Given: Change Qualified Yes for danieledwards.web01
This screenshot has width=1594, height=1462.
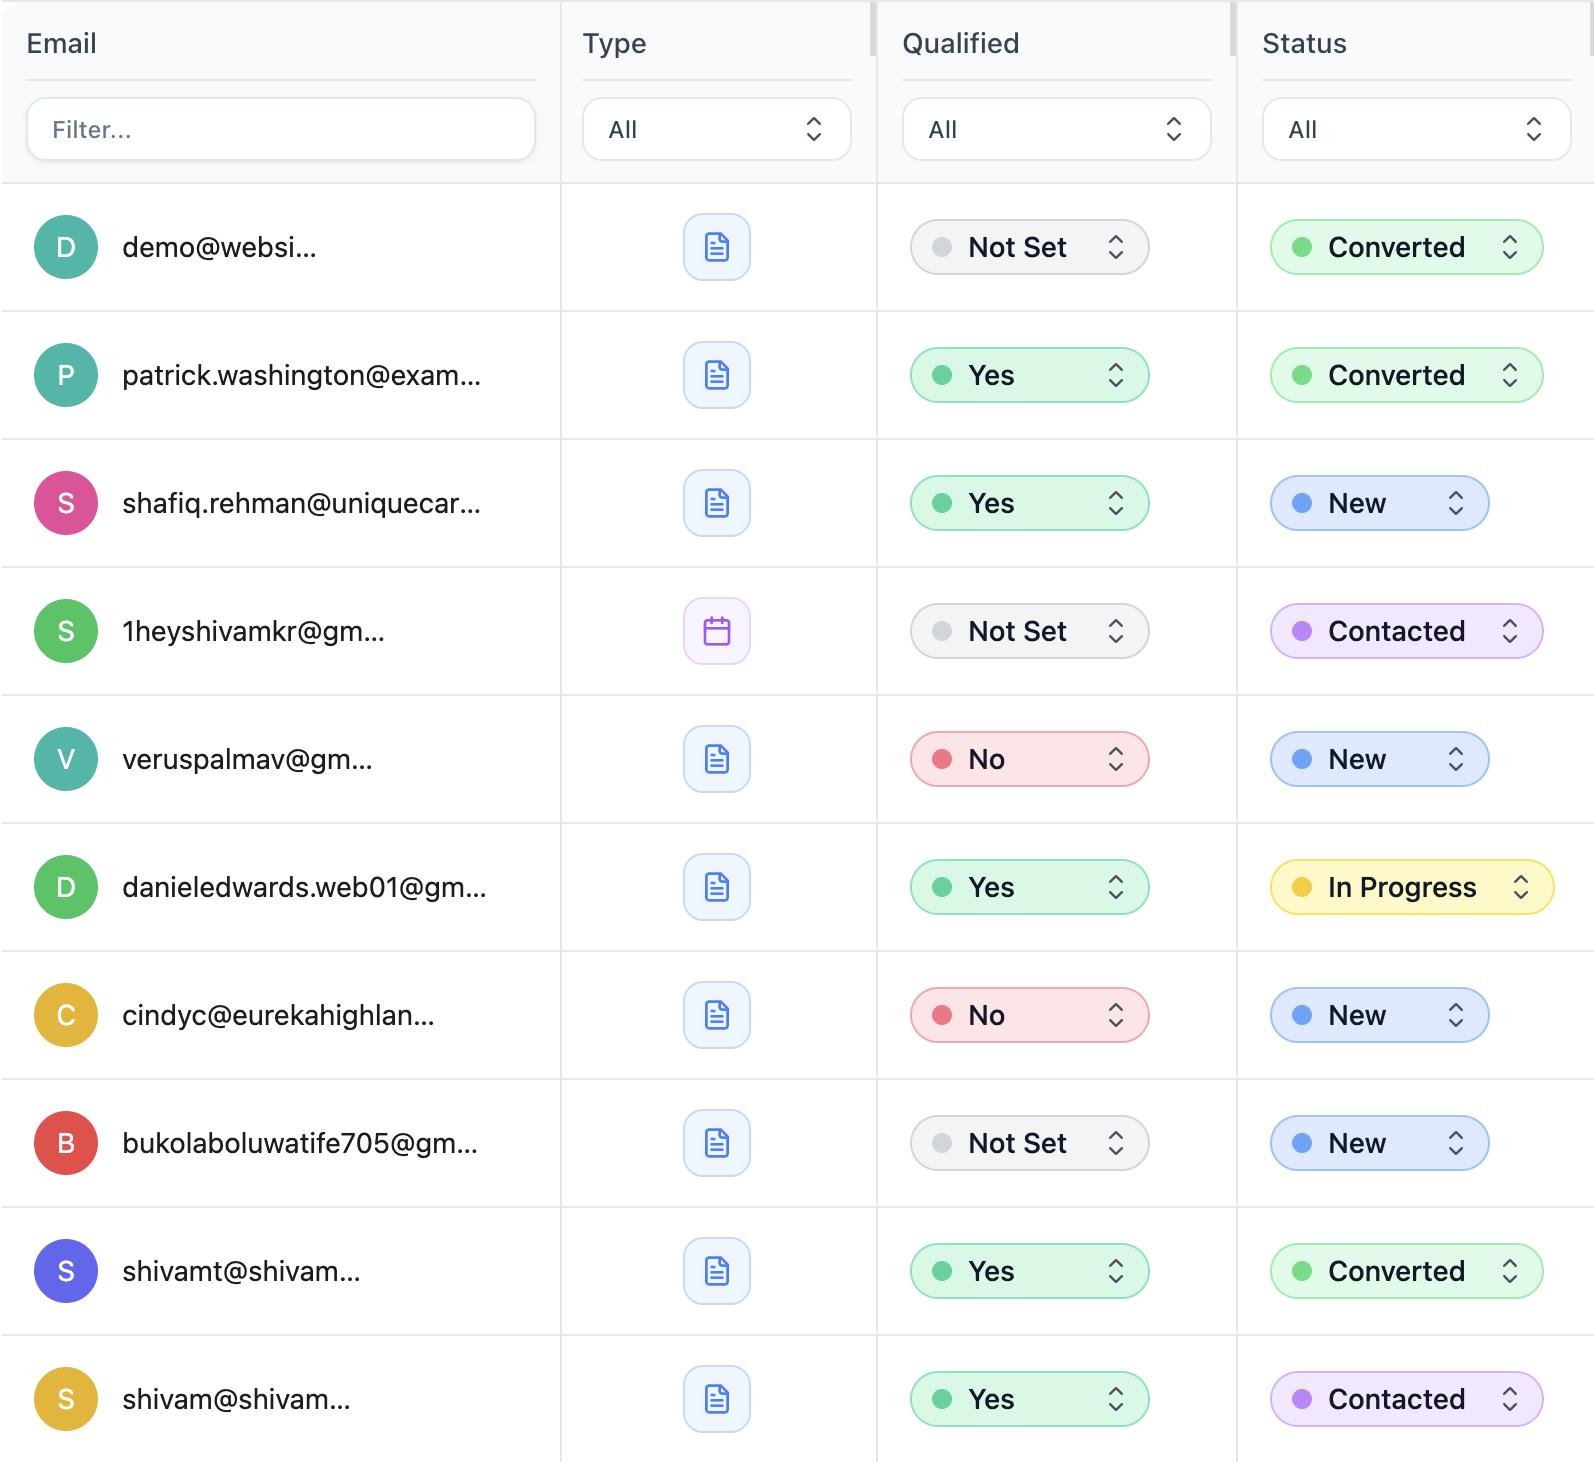Looking at the screenshot, I should click(1030, 887).
